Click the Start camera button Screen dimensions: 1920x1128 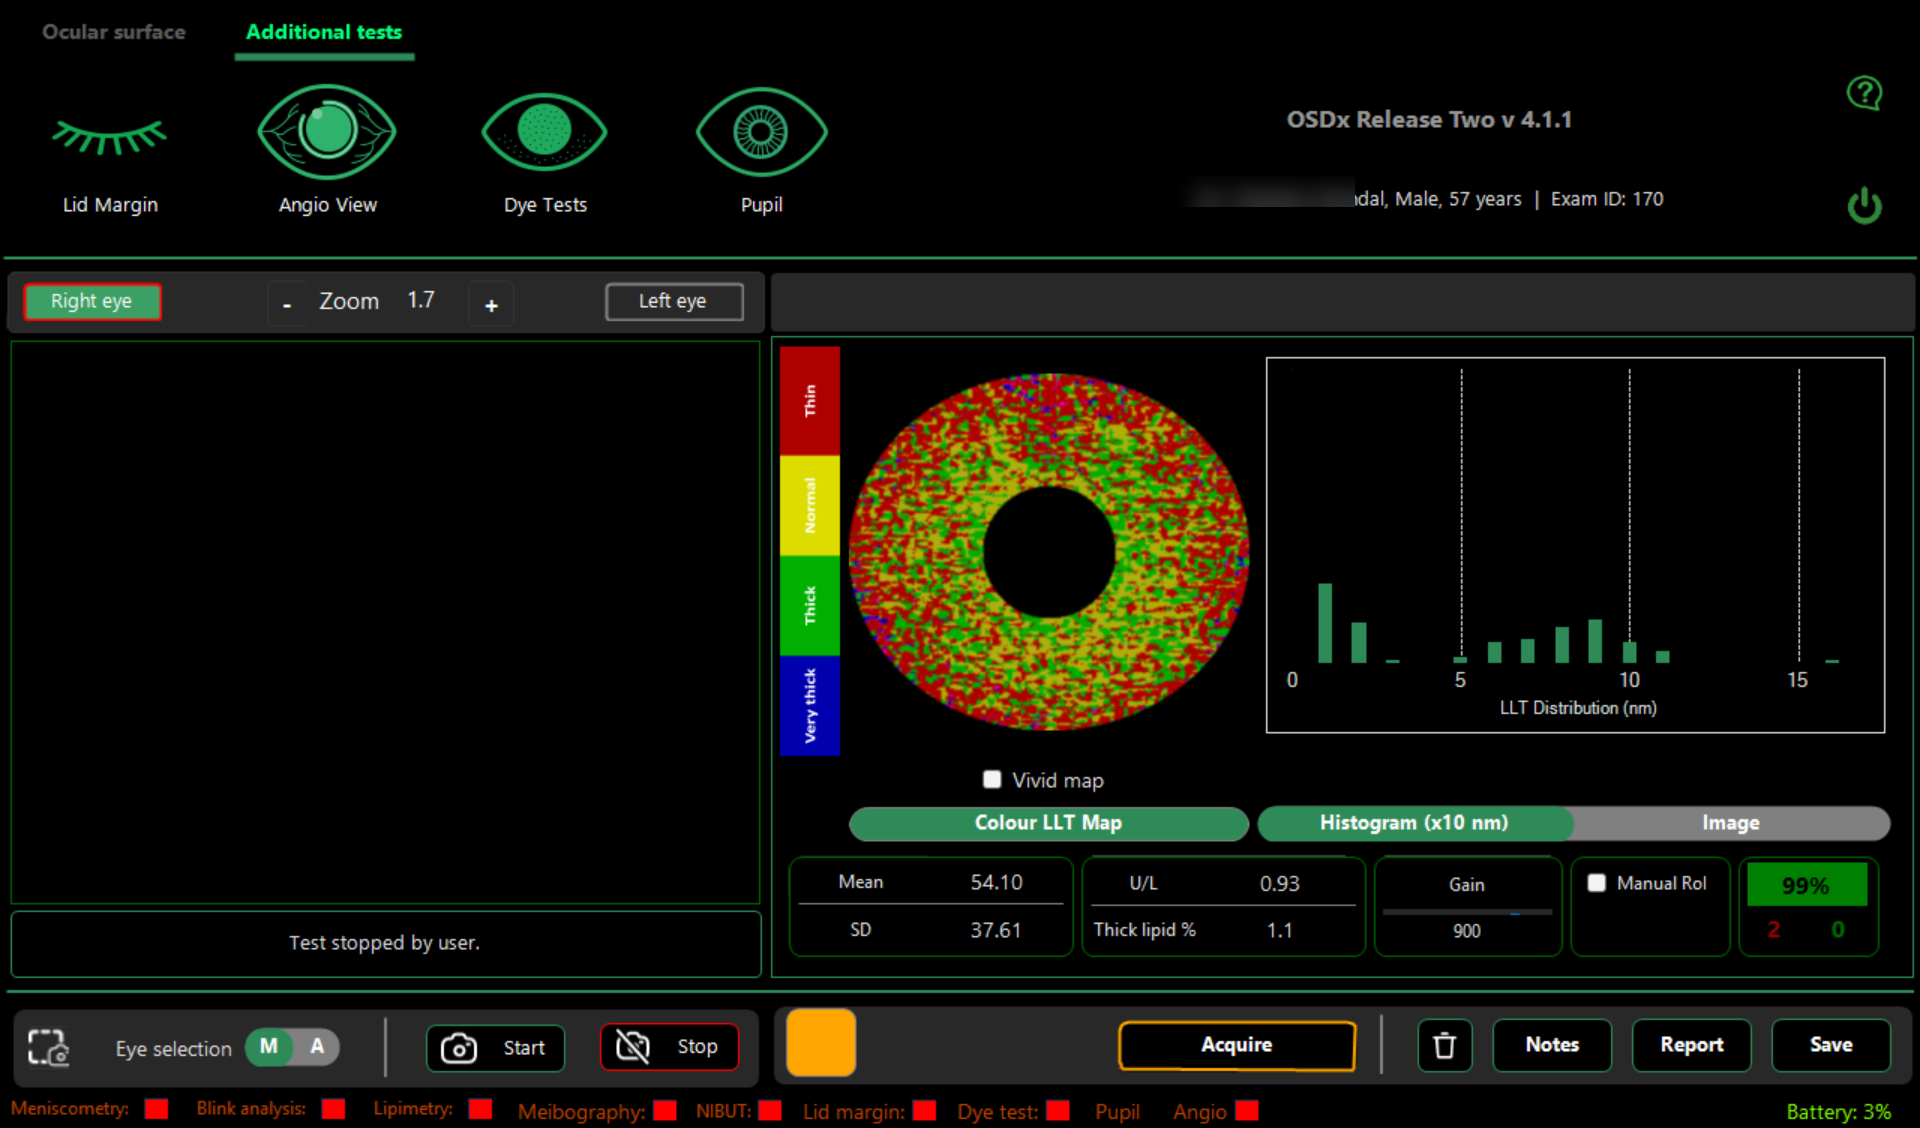coord(495,1048)
